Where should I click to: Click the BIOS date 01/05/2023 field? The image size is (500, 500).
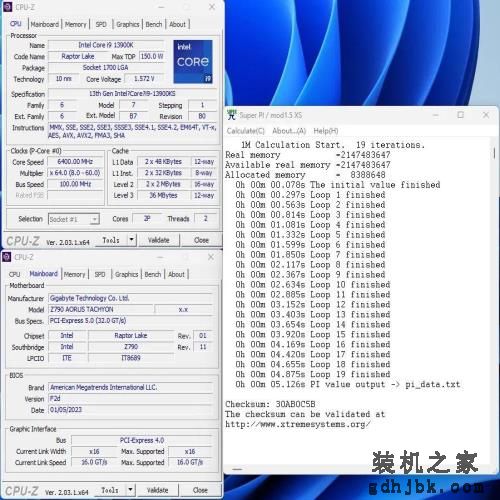pos(131,410)
